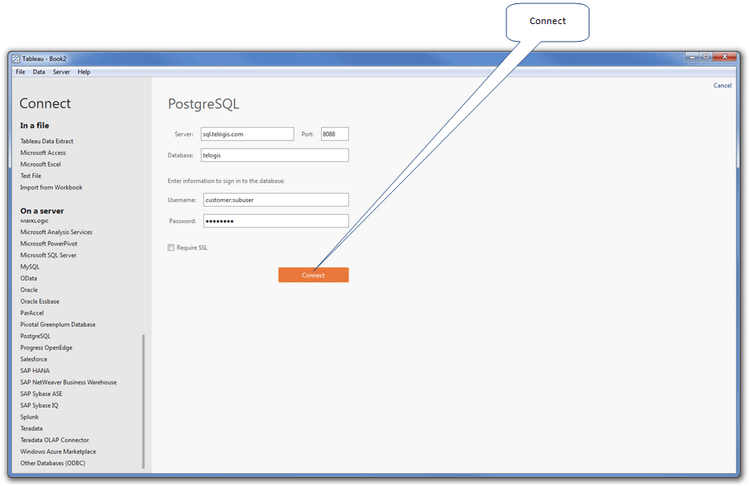Click the Port input field

(335, 134)
